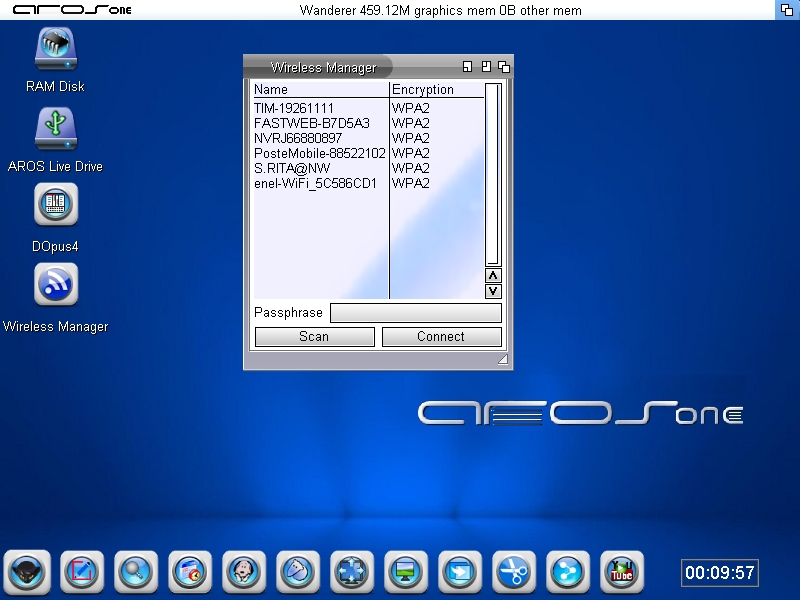Screen dimensions: 800x600
Task: Click the Wireless Manager depth gadget
Action: [504, 67]
